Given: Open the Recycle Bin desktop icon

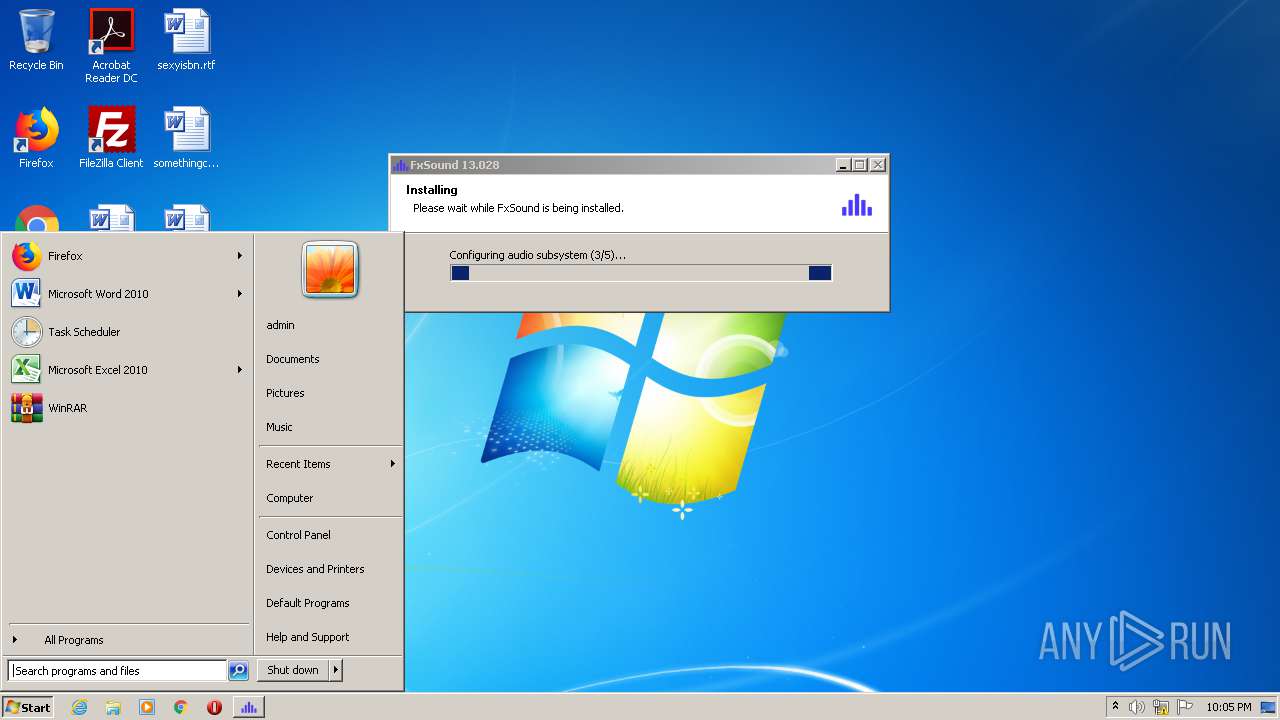Looking at the screenshot, I should [36, 40].
